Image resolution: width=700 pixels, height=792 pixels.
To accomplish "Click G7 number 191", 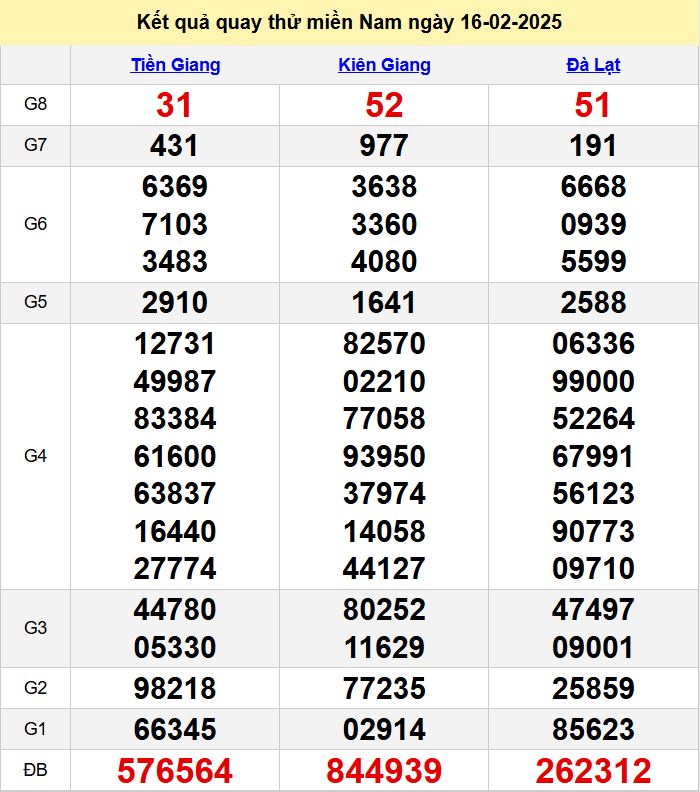I will pos(593,146).
